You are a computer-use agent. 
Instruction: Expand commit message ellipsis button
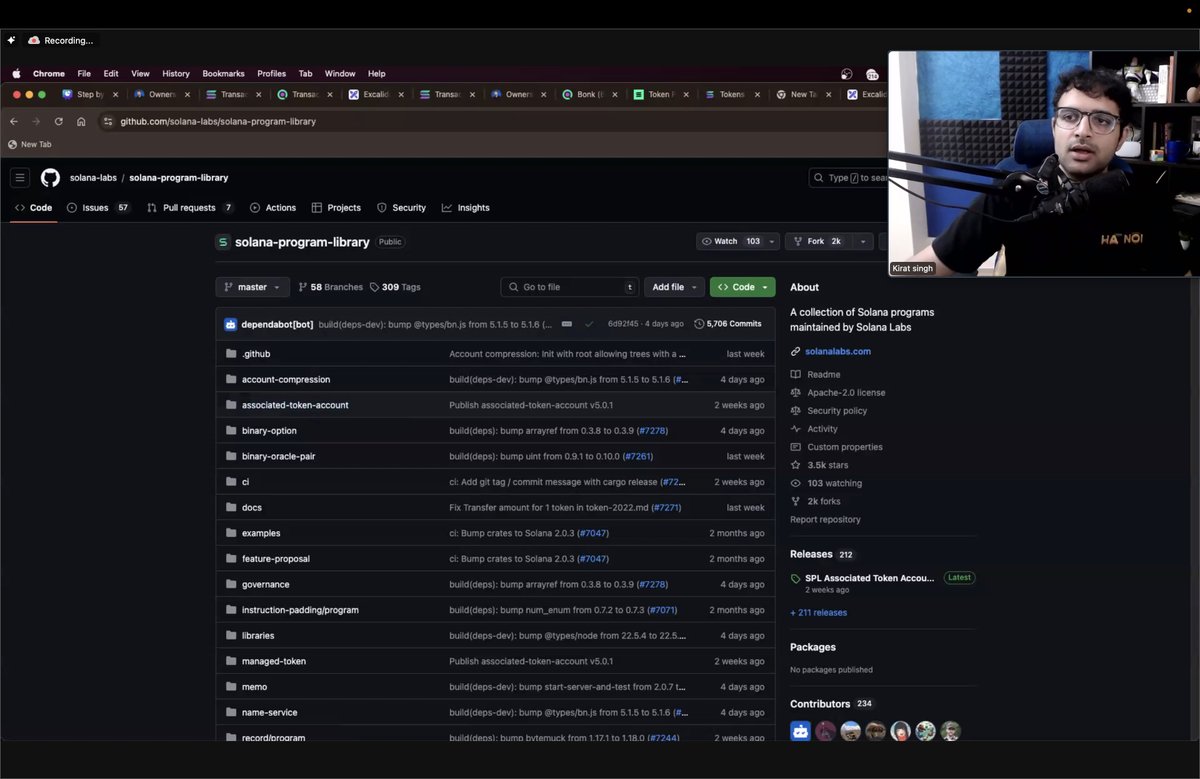click(x=567, y=324)
